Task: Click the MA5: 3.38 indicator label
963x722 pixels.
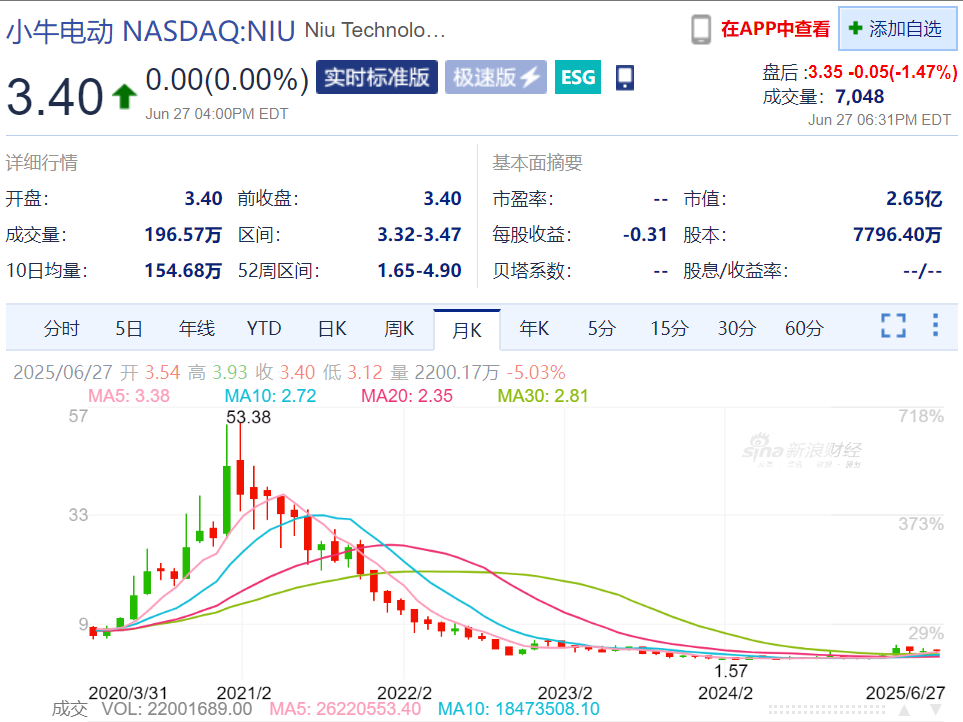Action: coord(129,395)
